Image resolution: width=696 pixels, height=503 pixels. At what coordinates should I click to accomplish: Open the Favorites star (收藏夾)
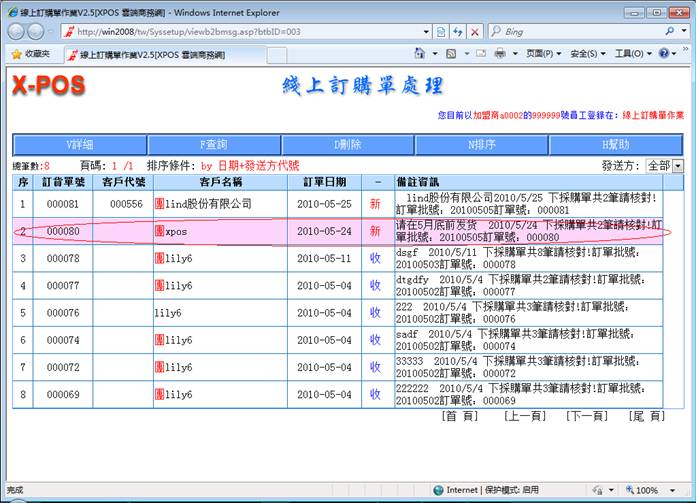31,53
